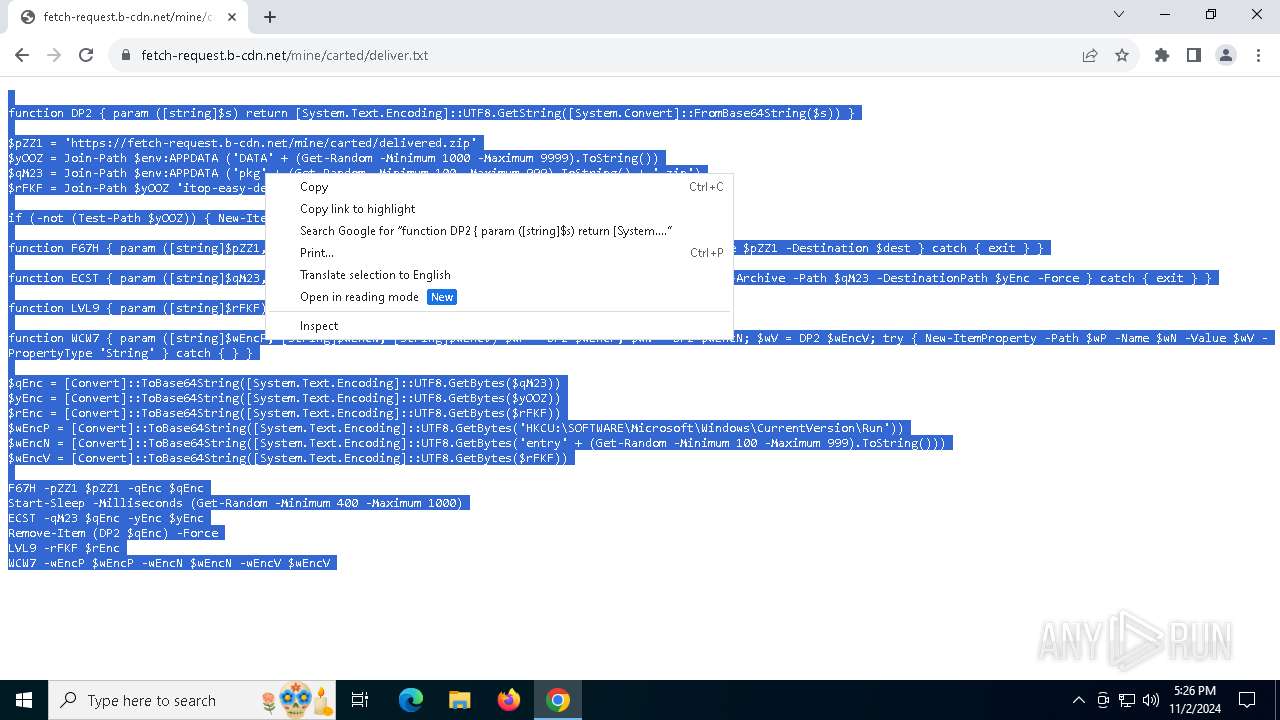This screenshot has height=720, width=1280.
Task: Switch to Chrome on the taskbar
Action: [558, 700]
